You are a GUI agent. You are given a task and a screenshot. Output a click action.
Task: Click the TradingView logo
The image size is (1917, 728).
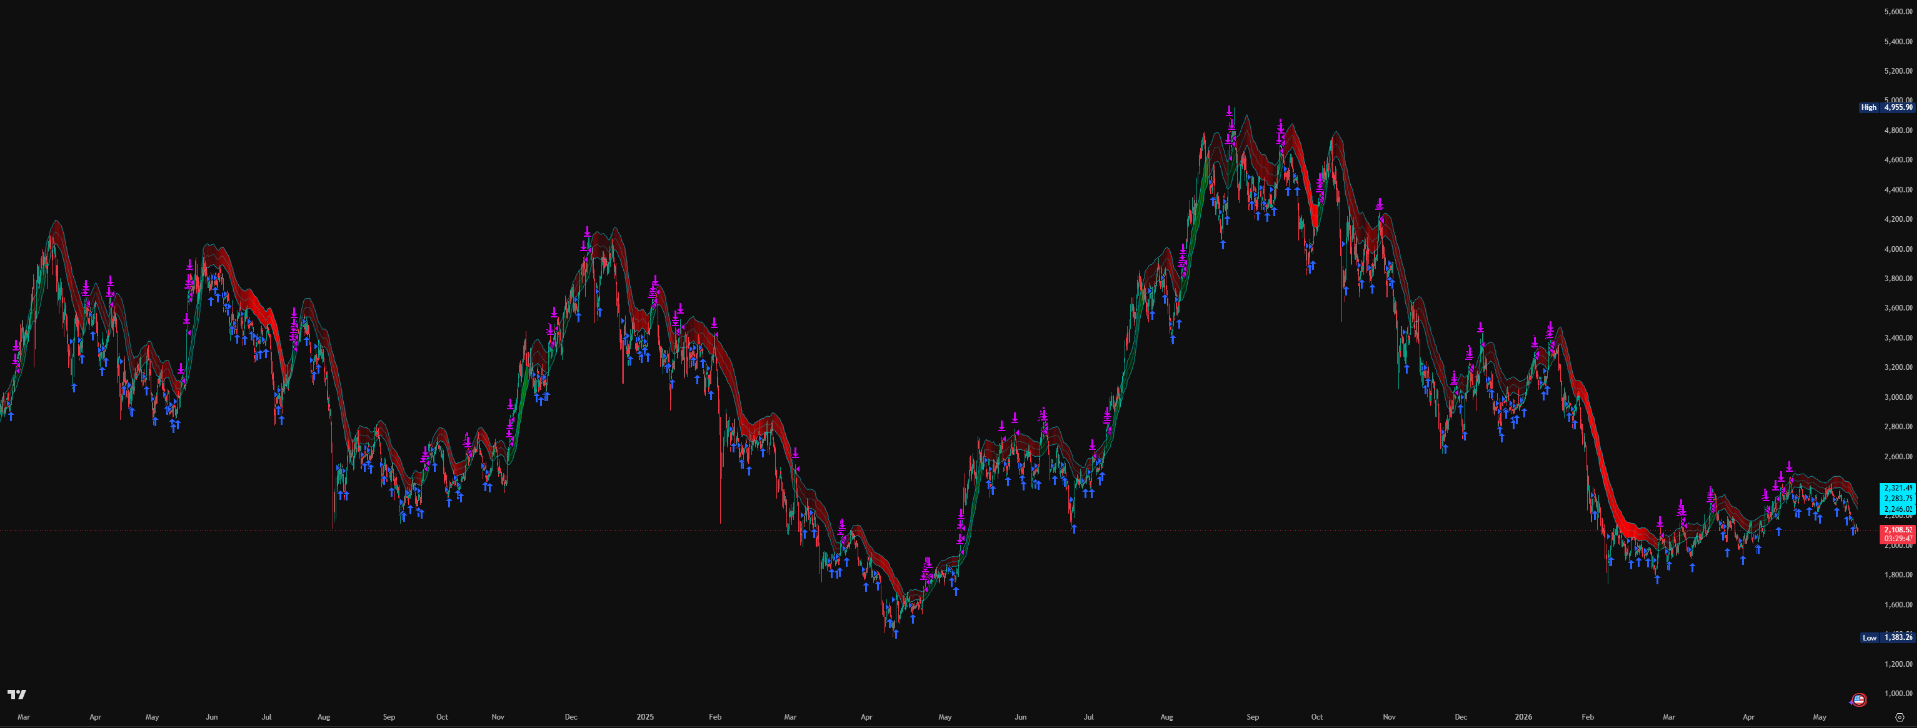coord(17,695)
